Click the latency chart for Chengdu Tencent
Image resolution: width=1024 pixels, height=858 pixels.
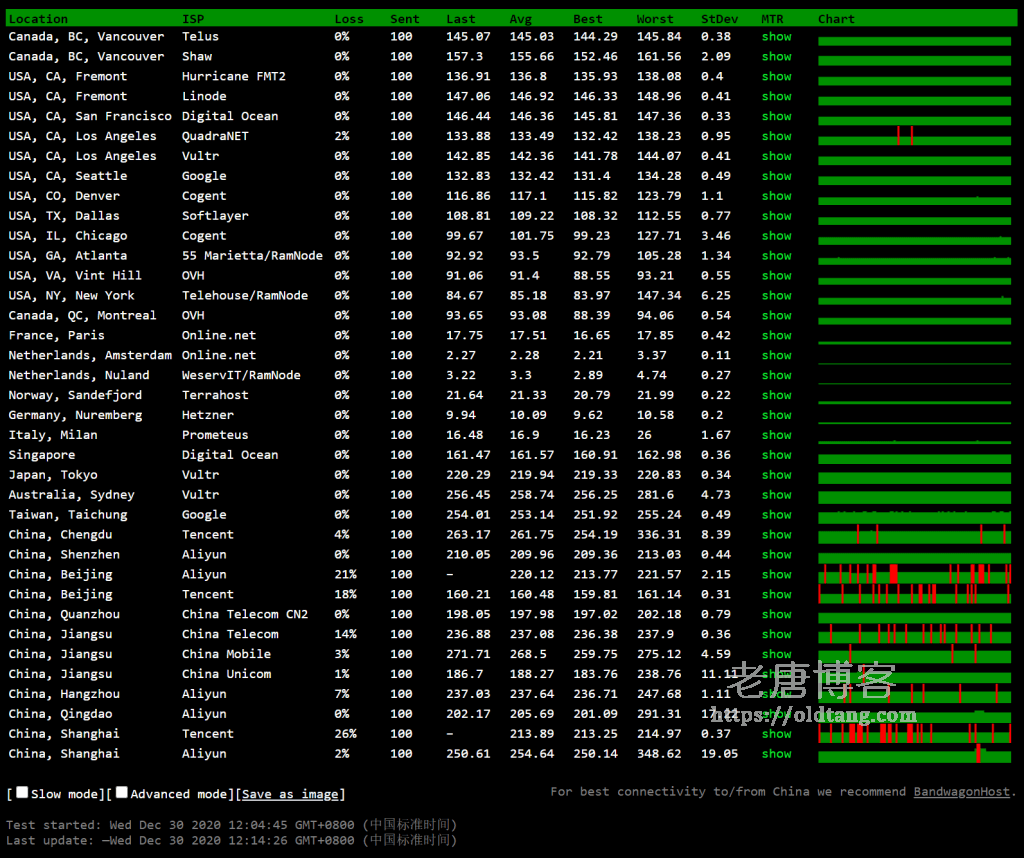pyautogui.click(x=914, y=534)
